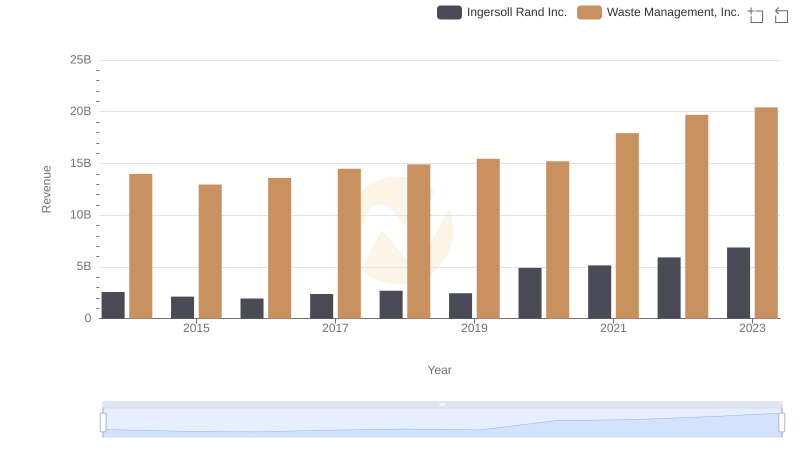Click the 10B y-axis label
The height and width of the screenshot is (461, 800).
click(81, 215)
